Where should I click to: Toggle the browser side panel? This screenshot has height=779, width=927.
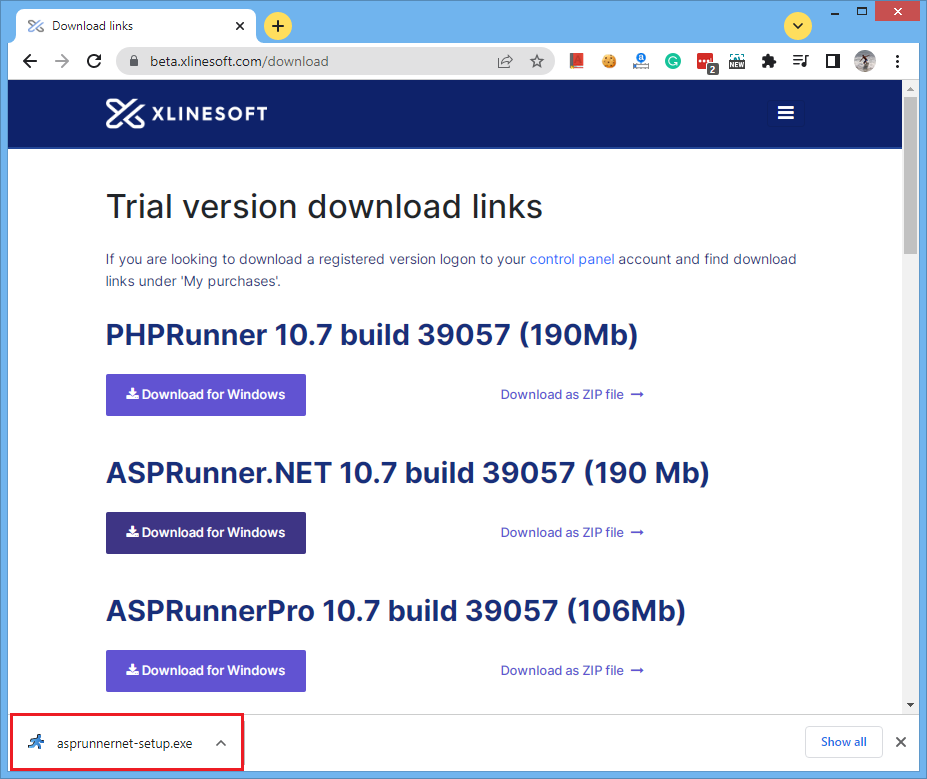pos(833,61)
